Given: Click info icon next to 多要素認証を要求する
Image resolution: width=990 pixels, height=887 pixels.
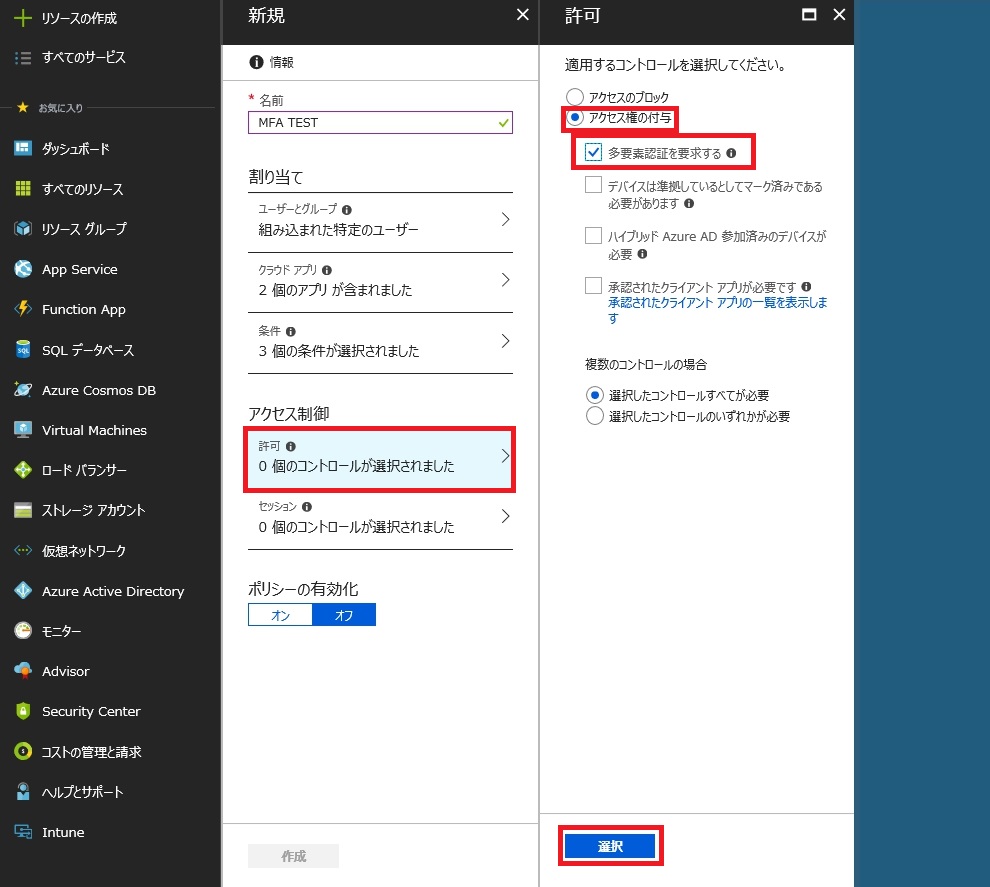Looking at the screenshot, I should point(731,153).
